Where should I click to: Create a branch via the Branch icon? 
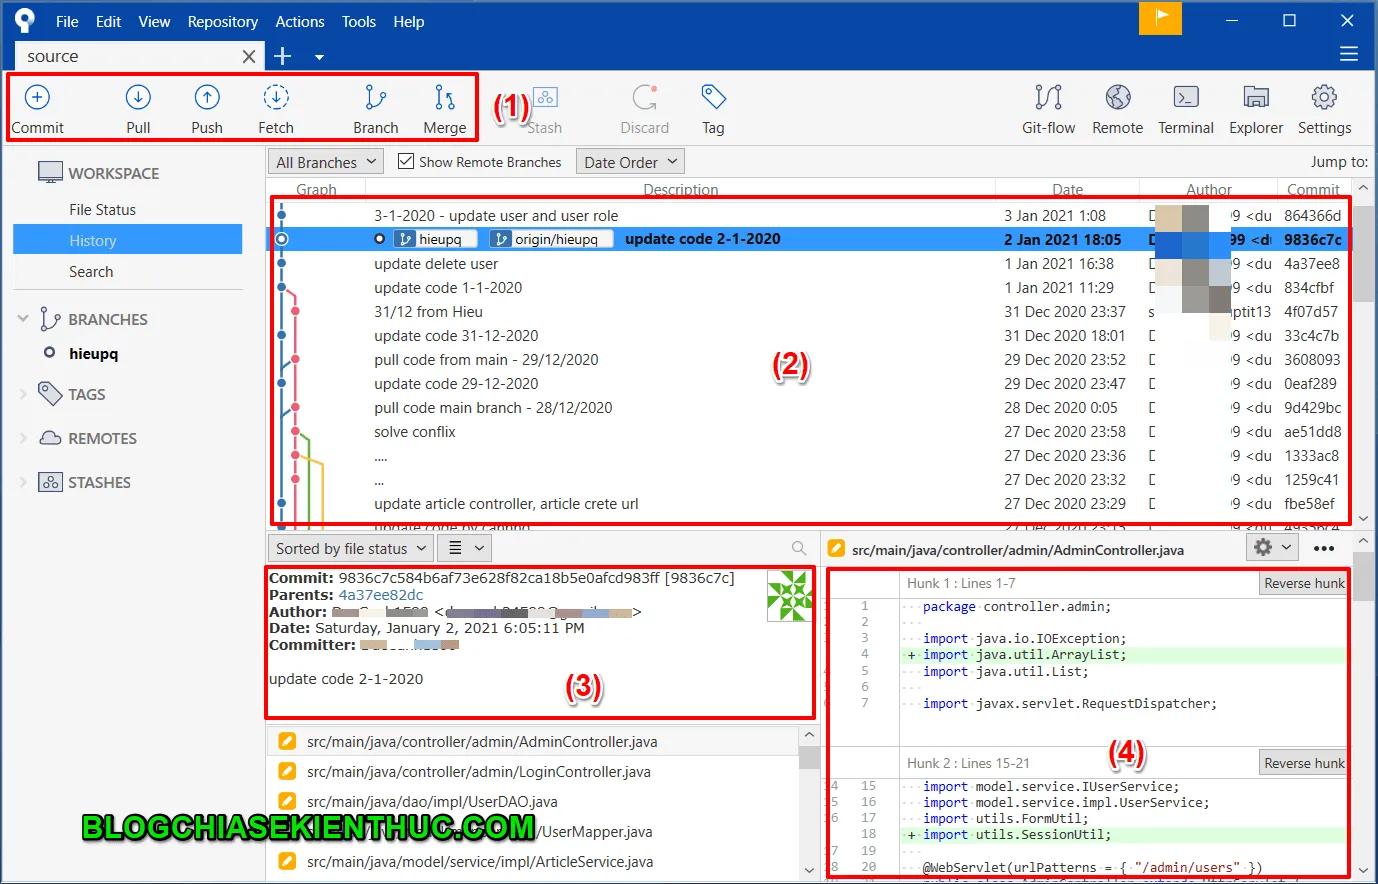375,107
